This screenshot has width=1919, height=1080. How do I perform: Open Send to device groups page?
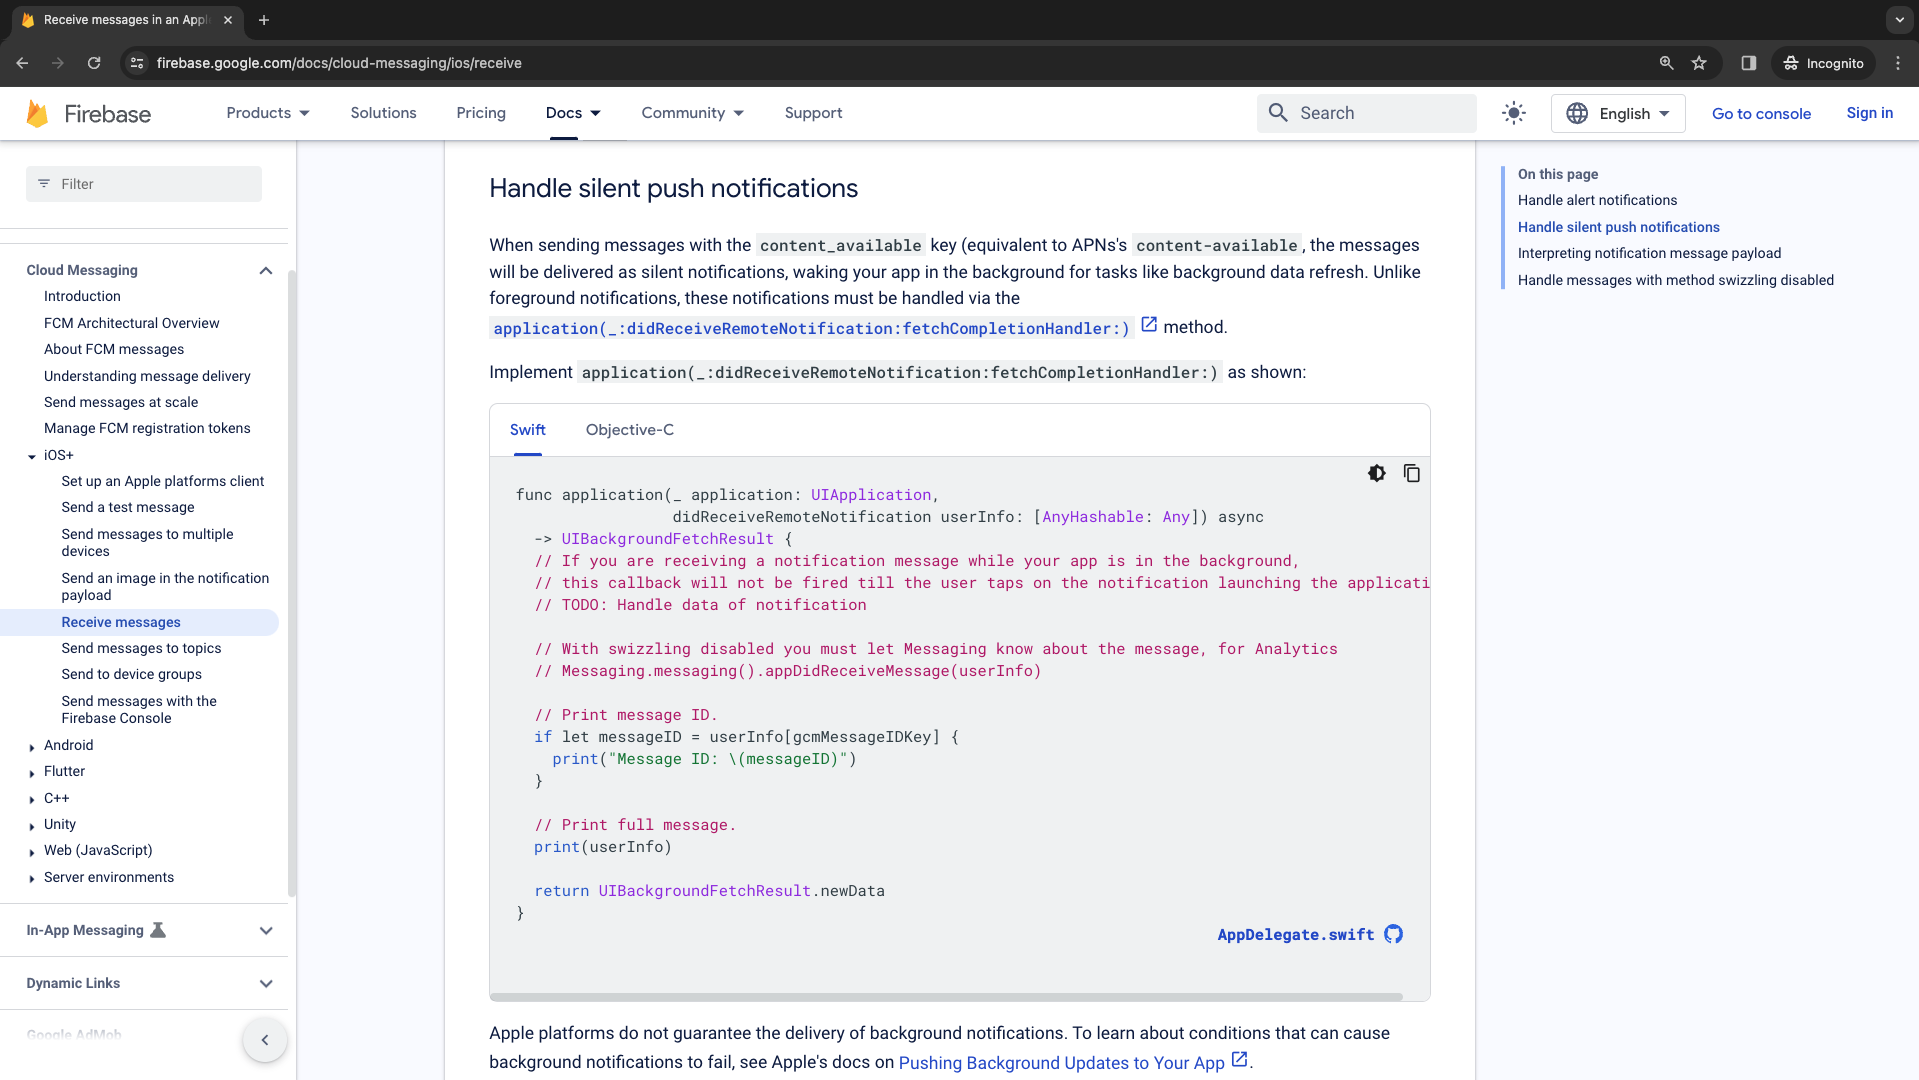click(131, 674)
